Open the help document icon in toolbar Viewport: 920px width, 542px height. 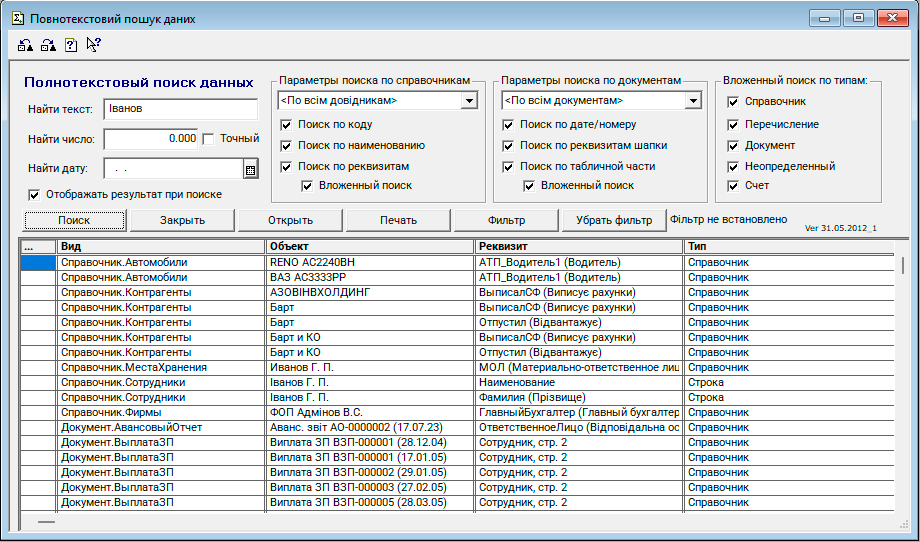pyautogui.click(x=71, y=44)
